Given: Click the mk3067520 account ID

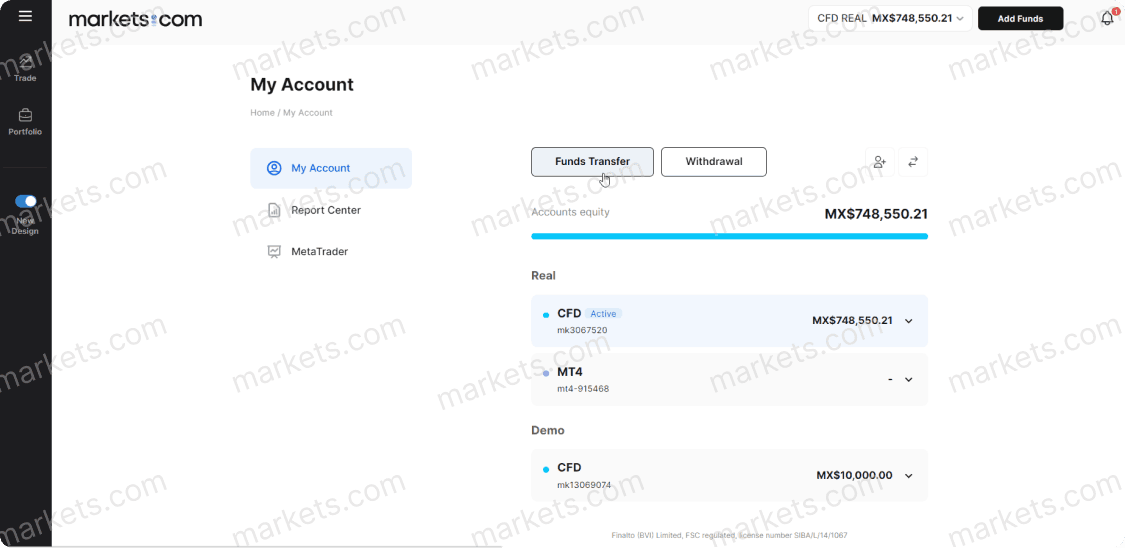Looking at the screenshot, I should coord(583,330).
